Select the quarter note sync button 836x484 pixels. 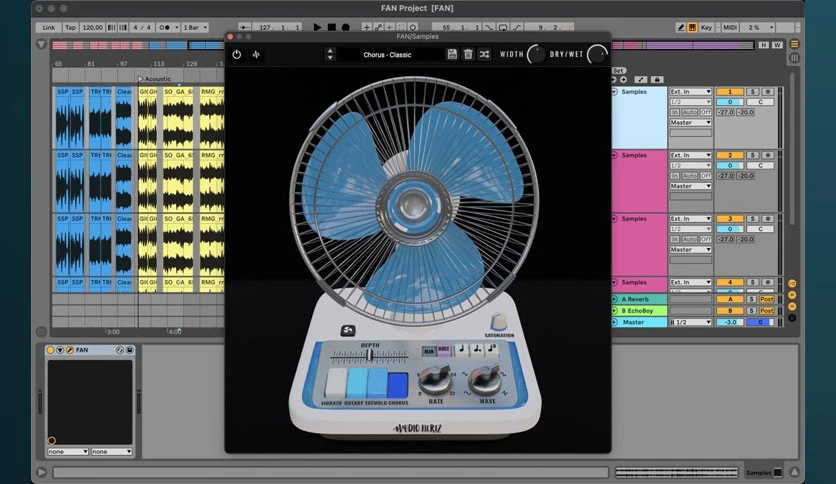click(461, 350)
